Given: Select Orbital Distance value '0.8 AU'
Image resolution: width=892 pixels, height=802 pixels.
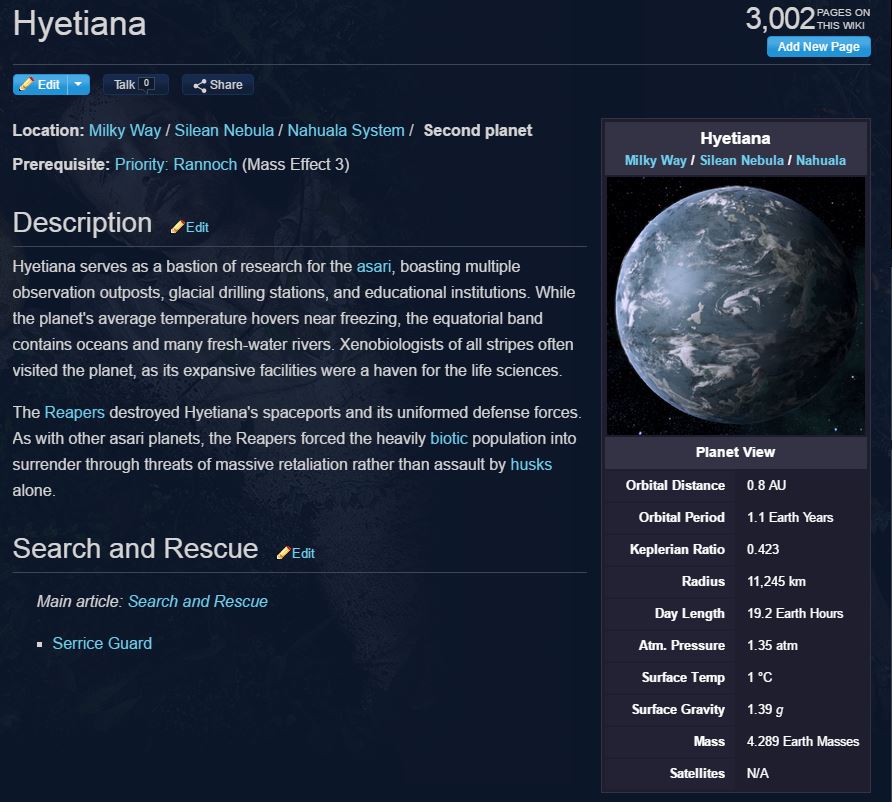Looking at the screenshot, I should 766,485.
